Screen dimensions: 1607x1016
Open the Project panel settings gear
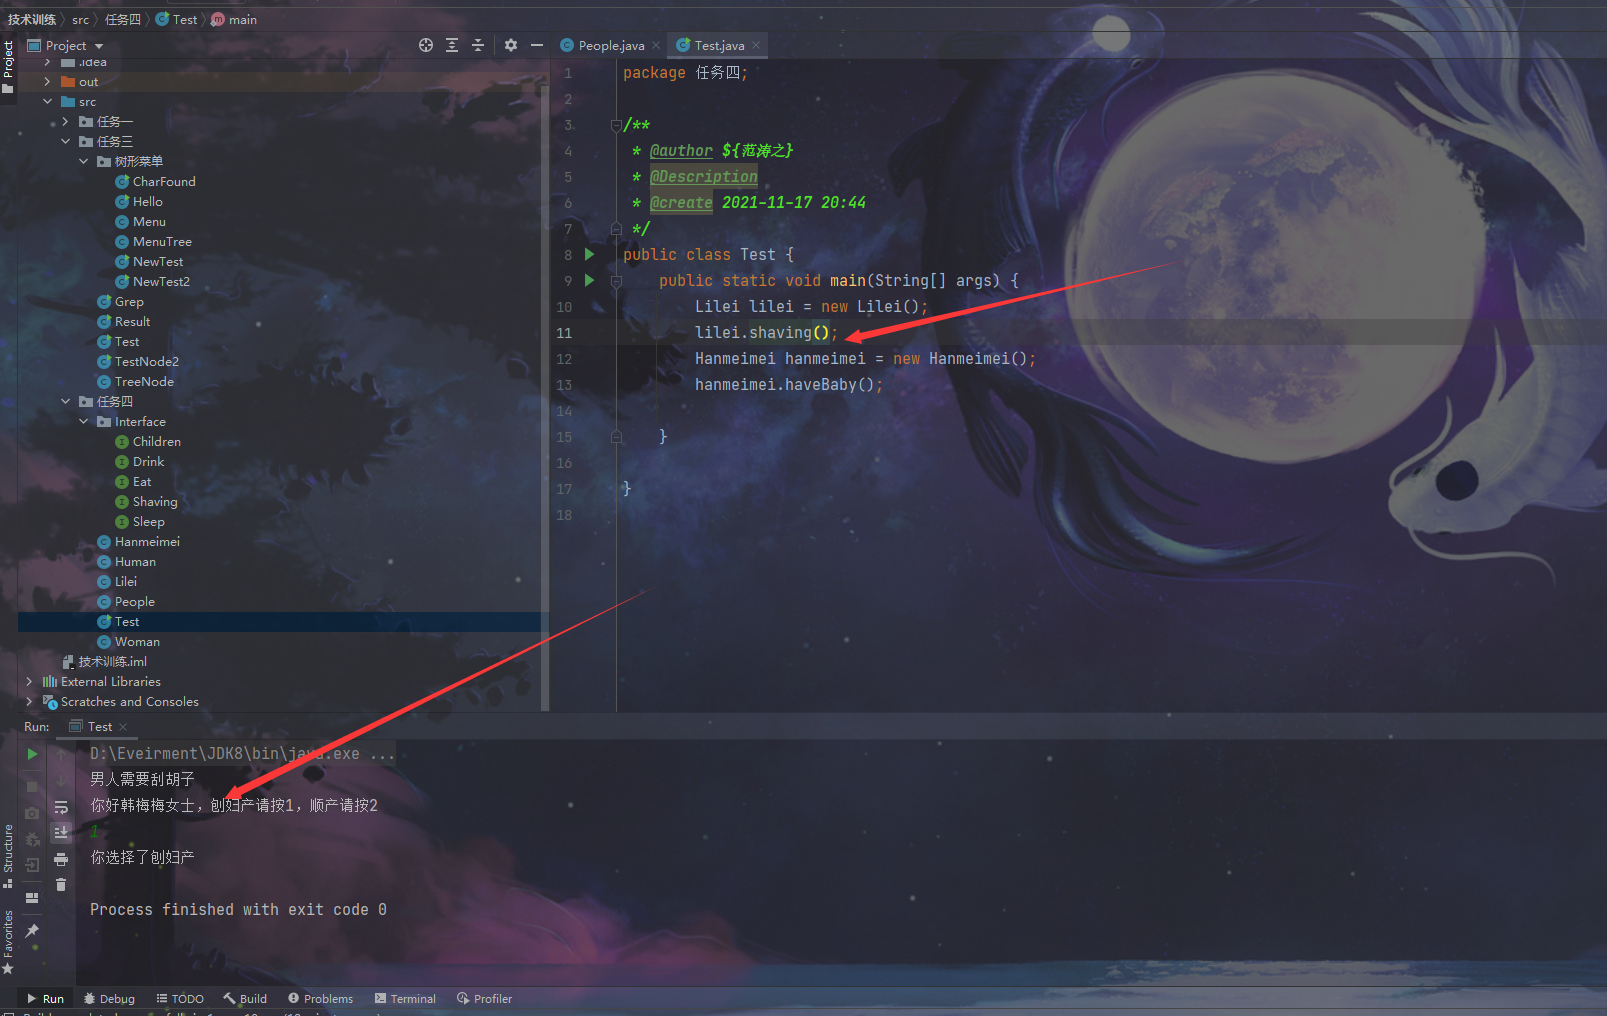point(511,45)
